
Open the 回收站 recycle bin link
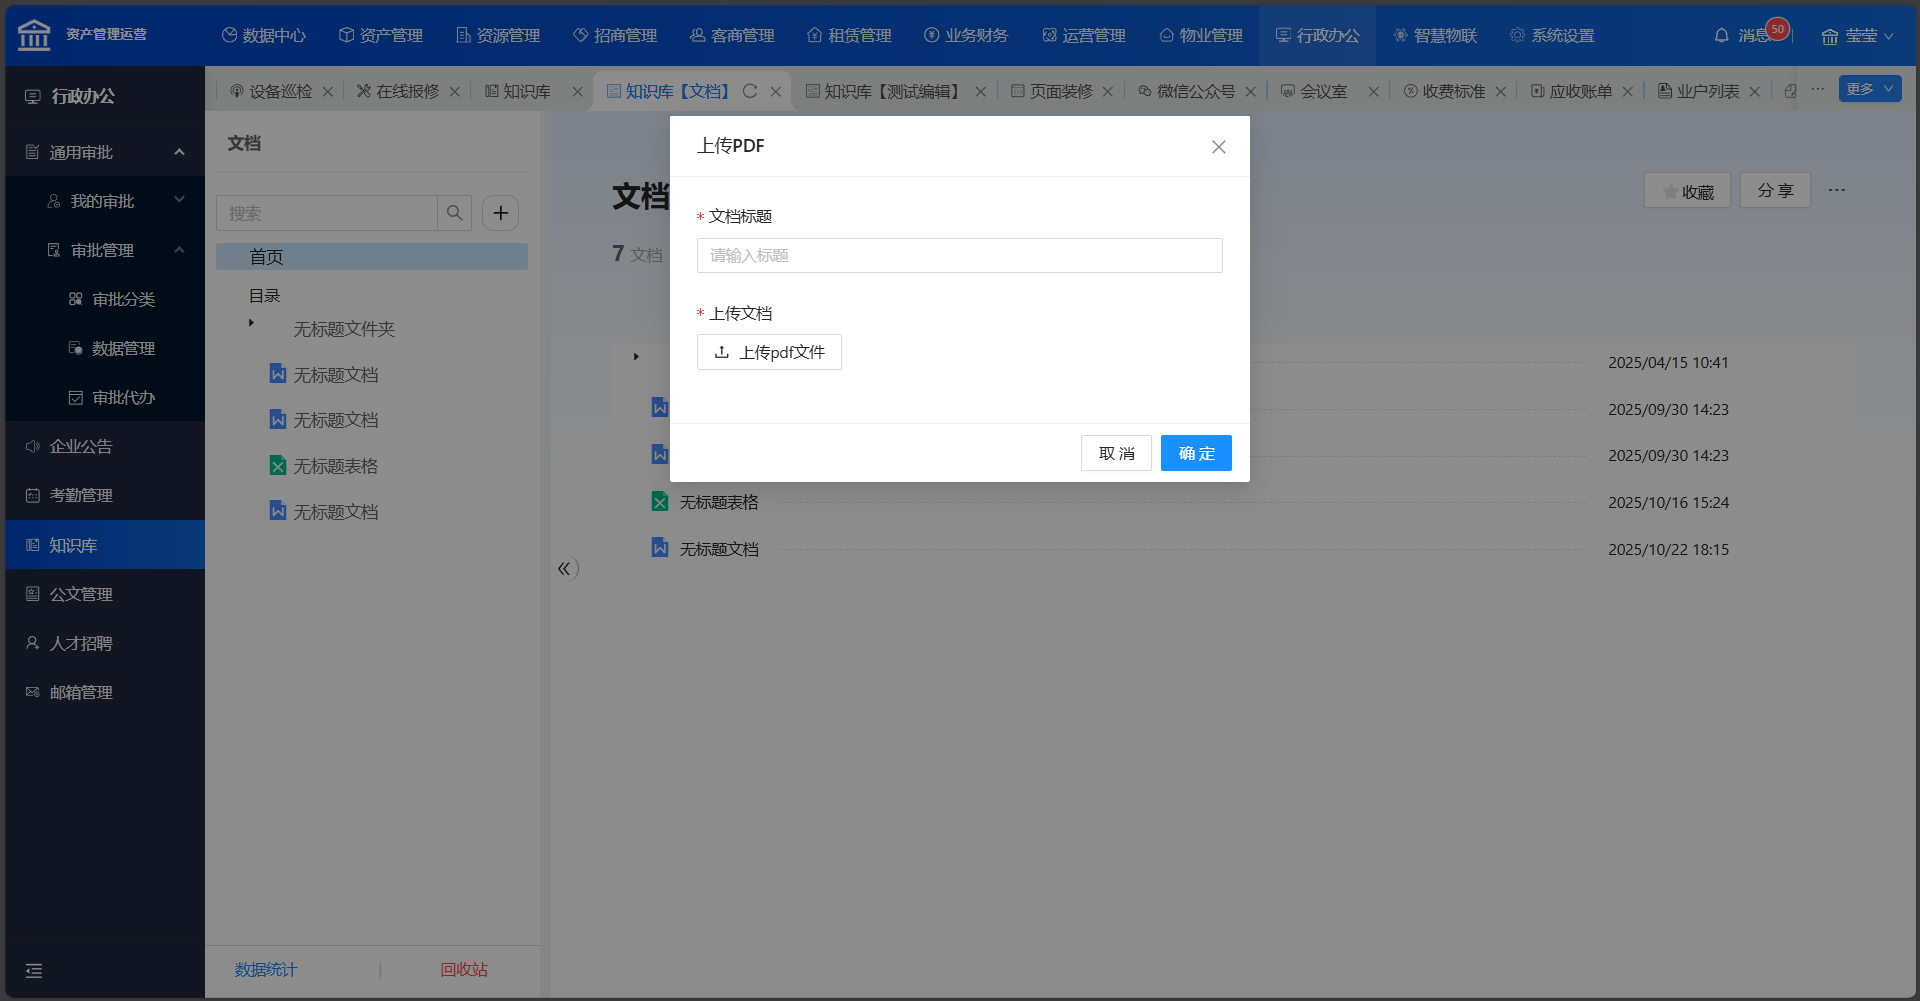464,969
